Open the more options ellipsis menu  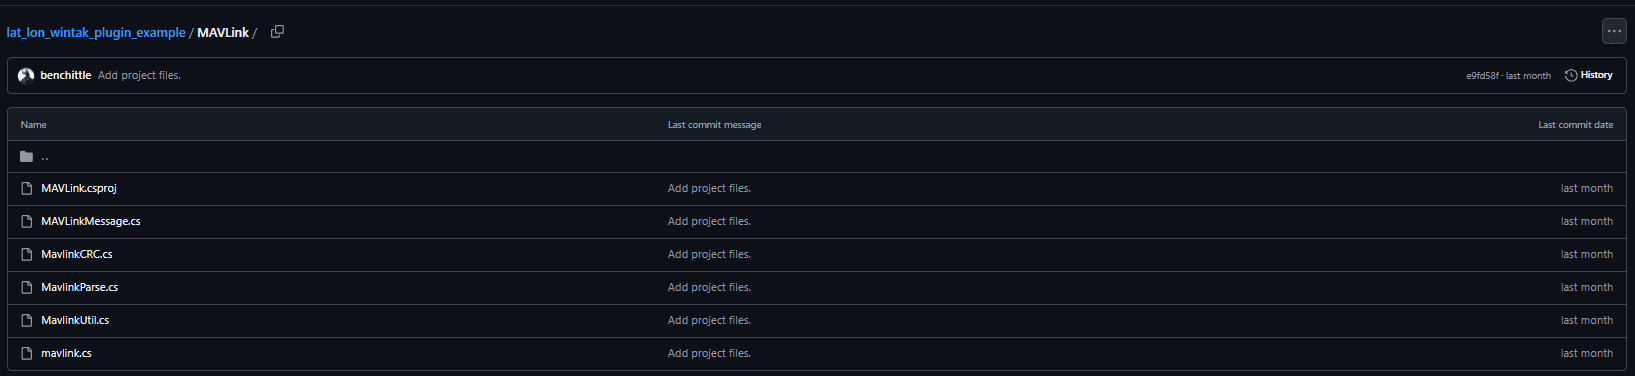(1614, 32)
